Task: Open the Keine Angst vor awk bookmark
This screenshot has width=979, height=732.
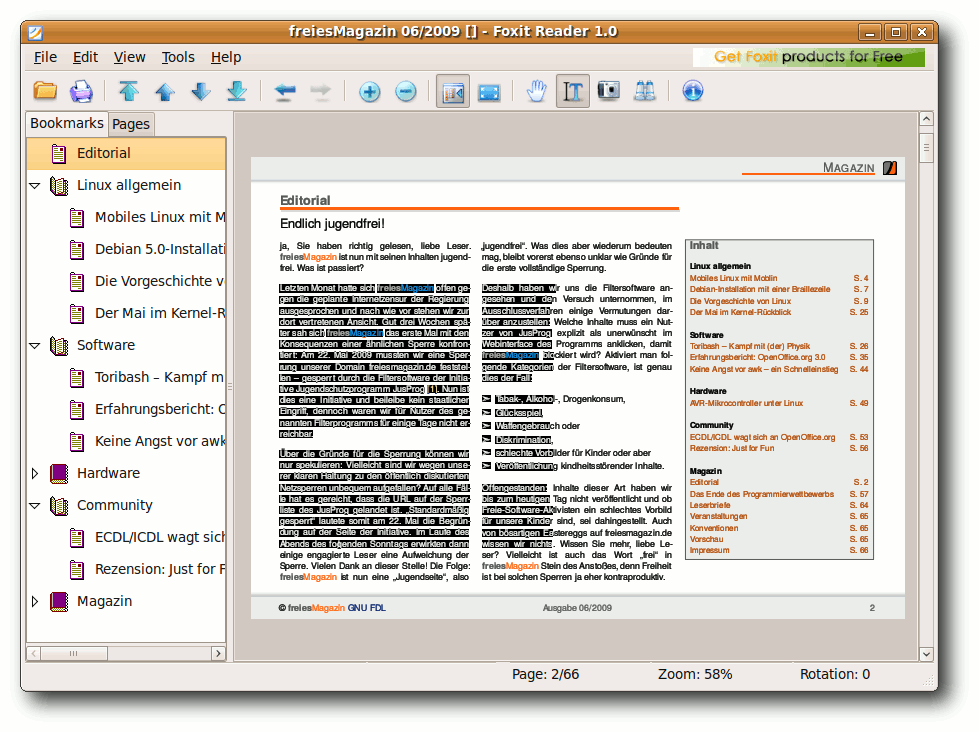Action: [x=160, y=441]
